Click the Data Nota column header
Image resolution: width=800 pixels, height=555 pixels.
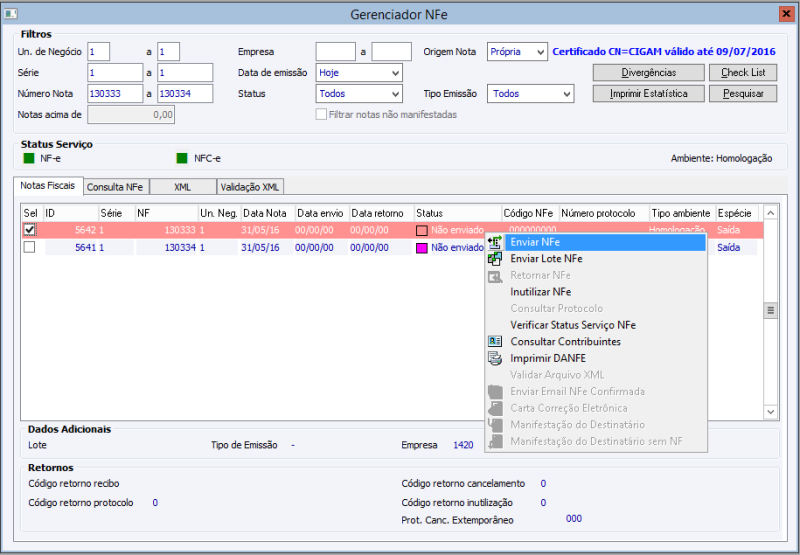pyautogui.click(x=268, y=213)
